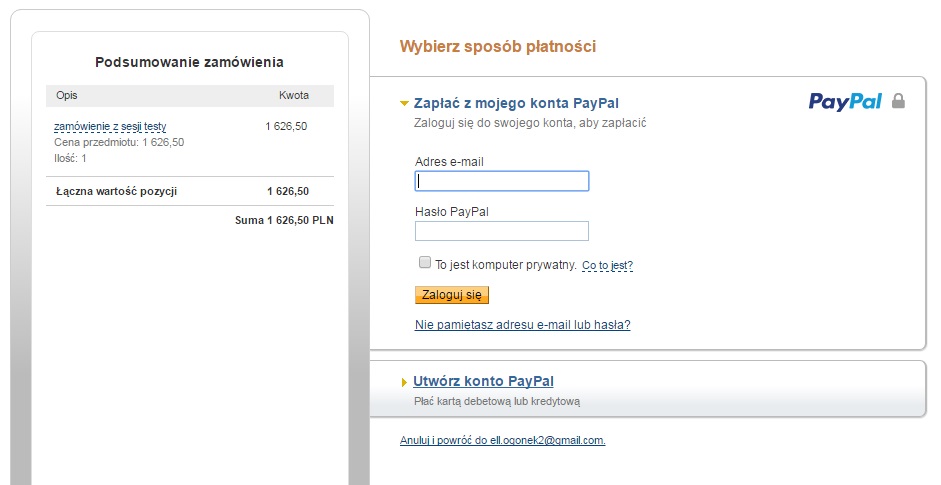This screenshot has width=941, height=485.
Task: Click the "Zapłać z mojego konta PayPal" heading
Action: click(x=516, y=103)
